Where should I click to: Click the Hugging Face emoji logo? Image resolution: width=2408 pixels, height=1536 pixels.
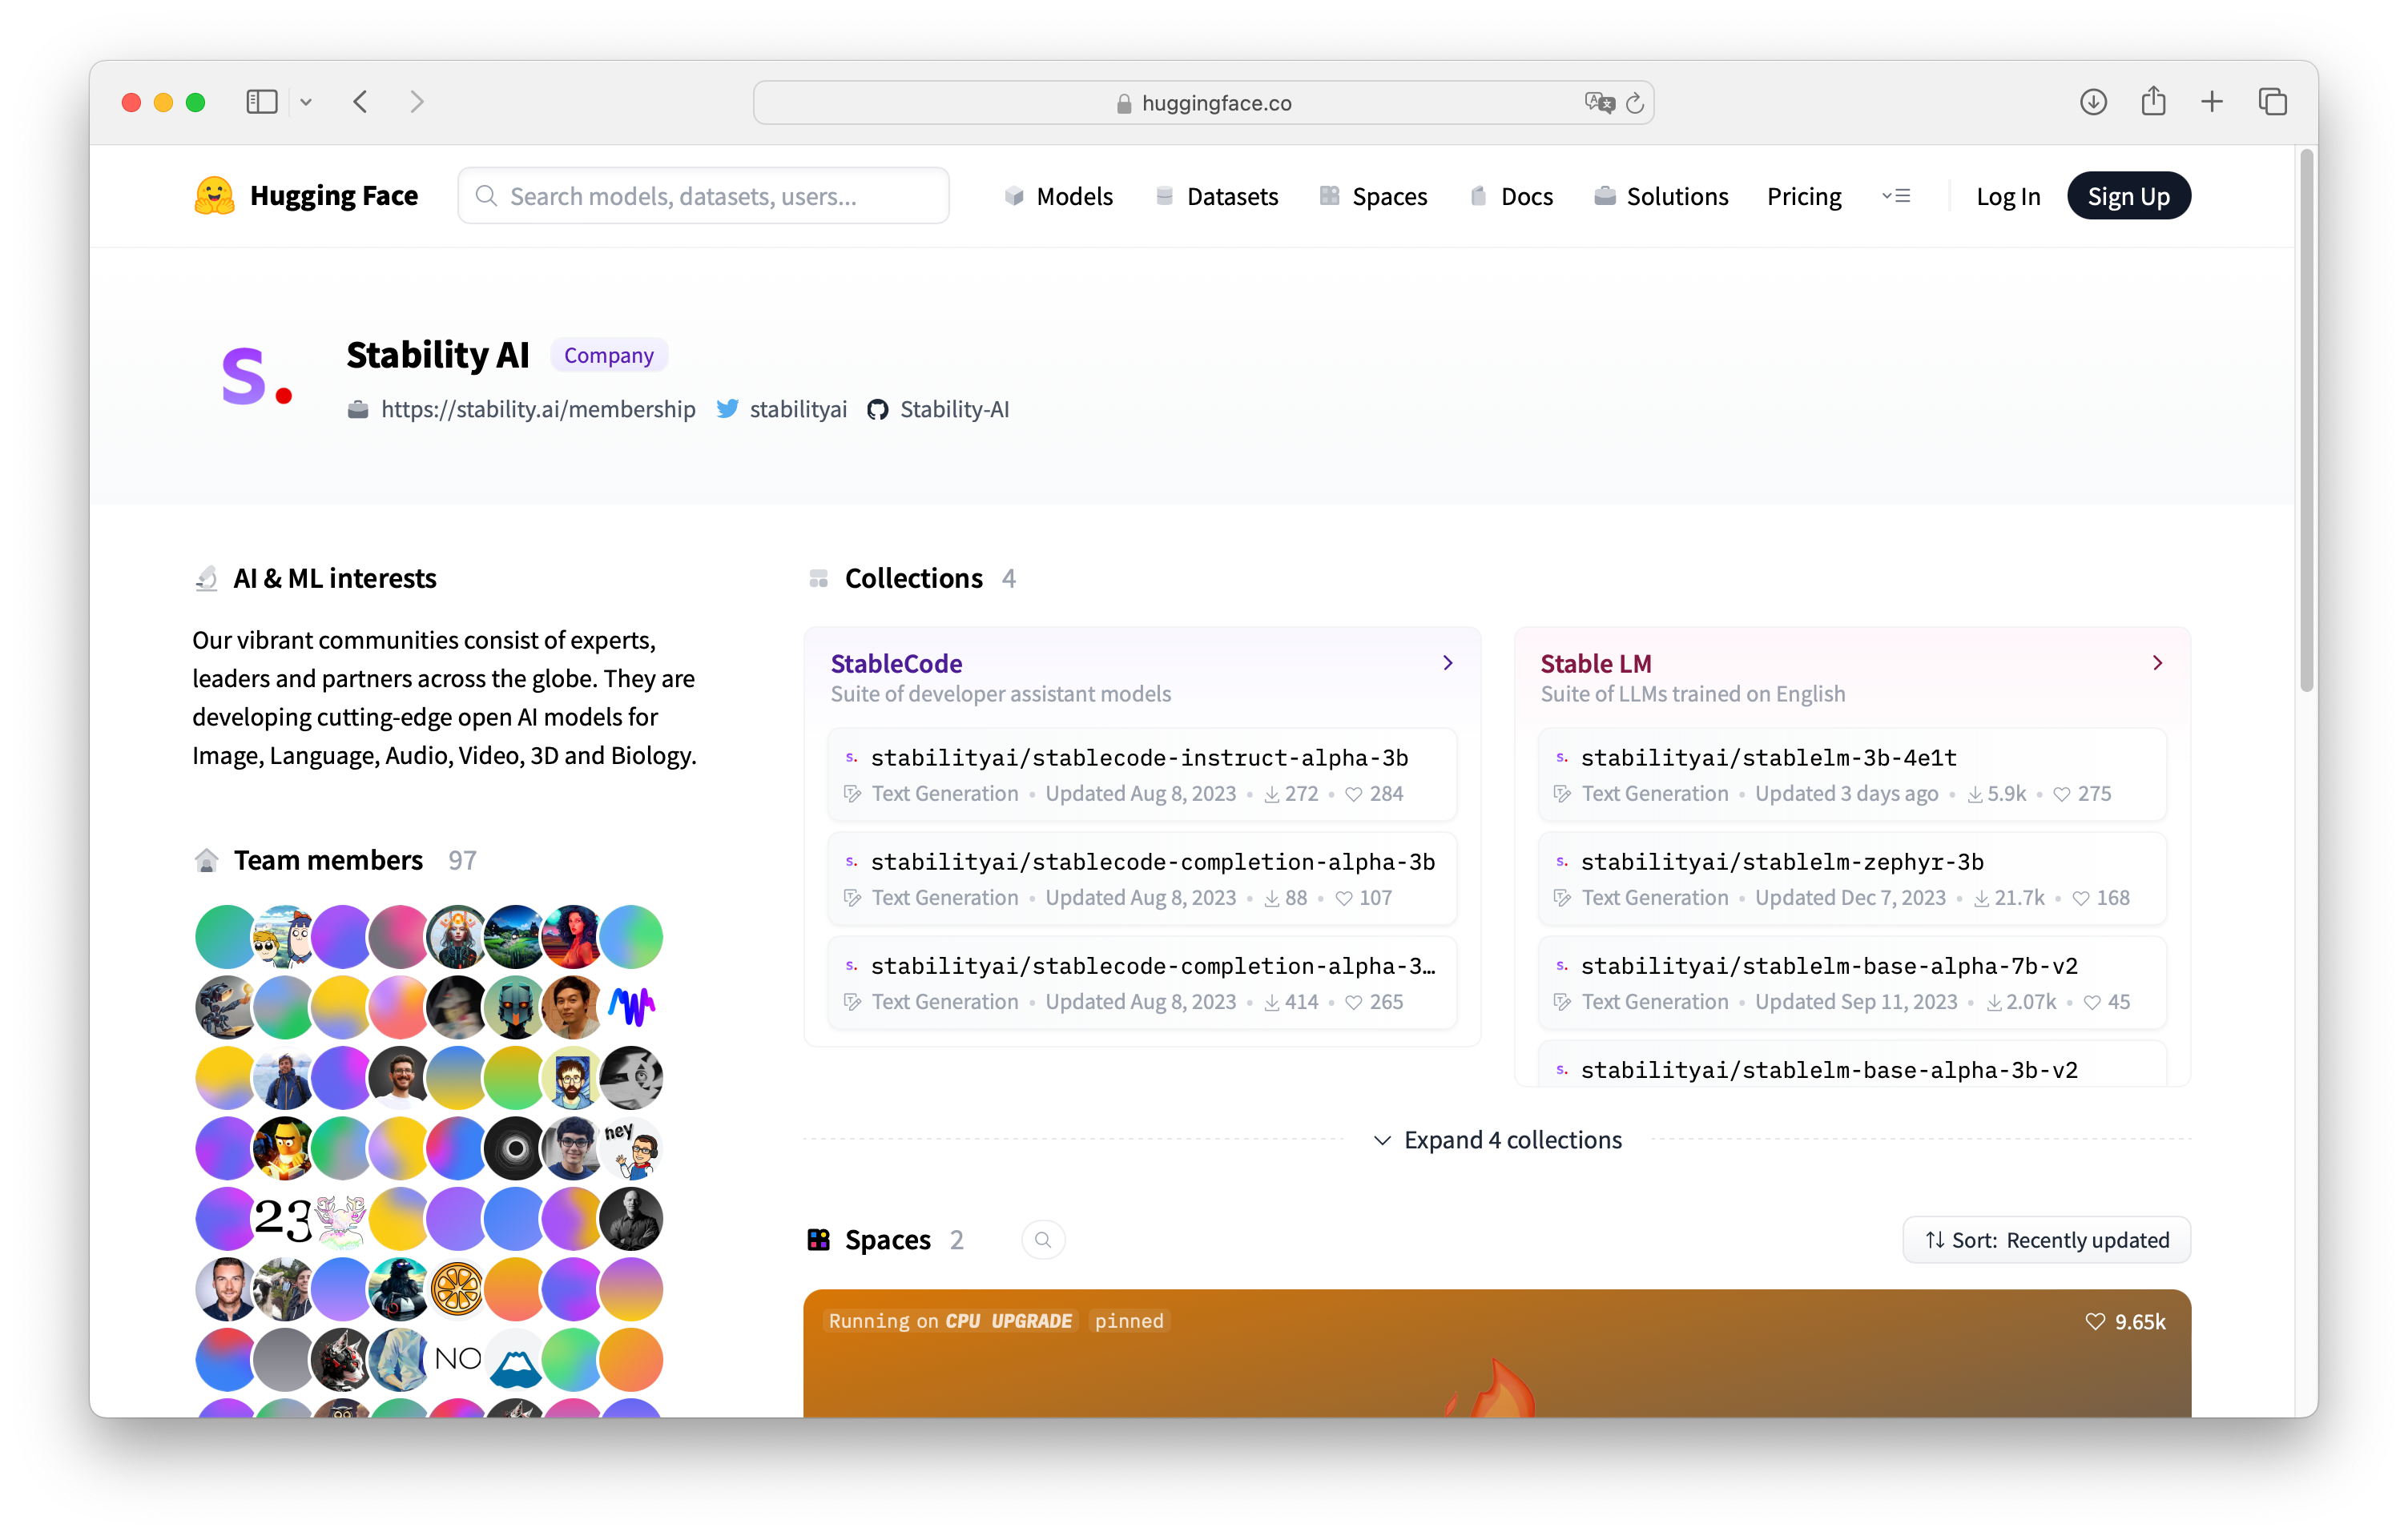[x=214, y=196]
